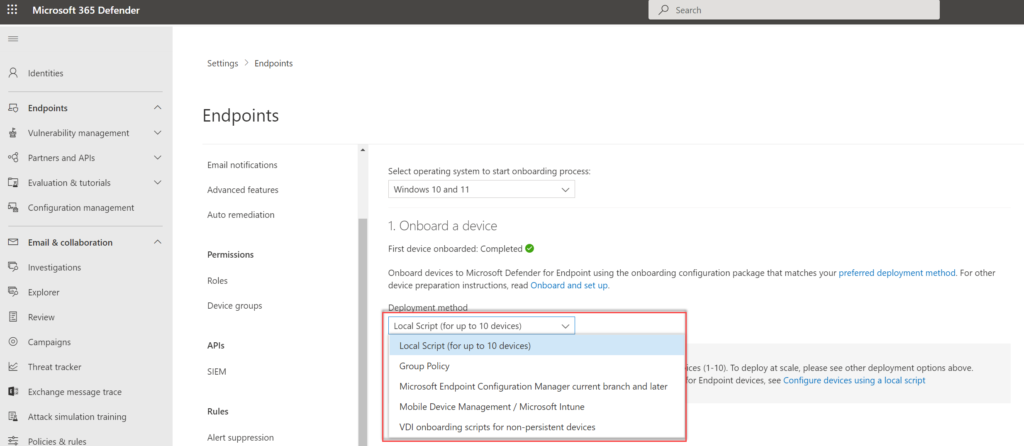
Task: Open Attack simulation training page
Action: (77, 417)
